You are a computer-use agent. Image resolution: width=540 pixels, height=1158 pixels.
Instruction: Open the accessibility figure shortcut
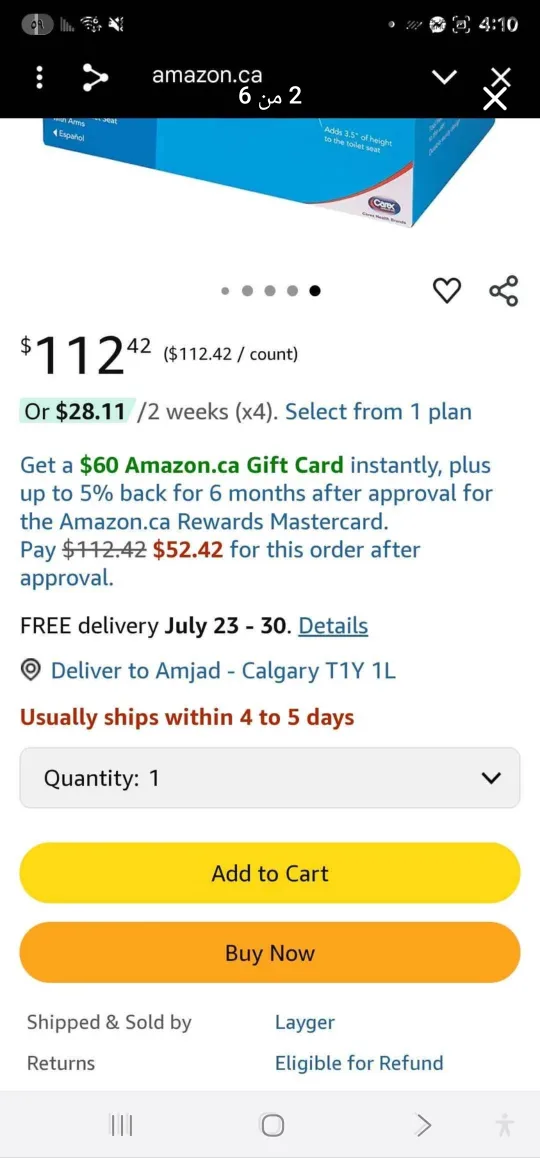pos(505,1125)
